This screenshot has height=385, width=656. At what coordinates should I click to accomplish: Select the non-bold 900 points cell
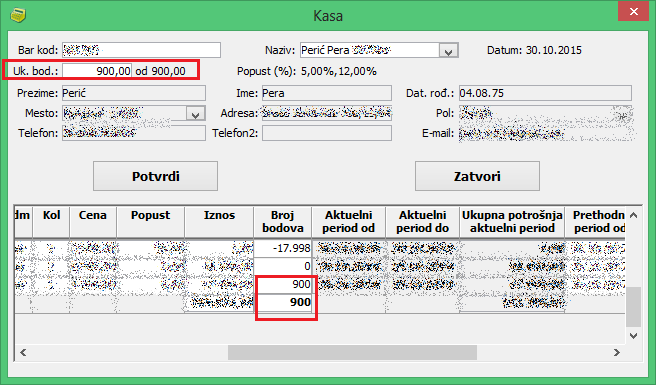point(283,284)
